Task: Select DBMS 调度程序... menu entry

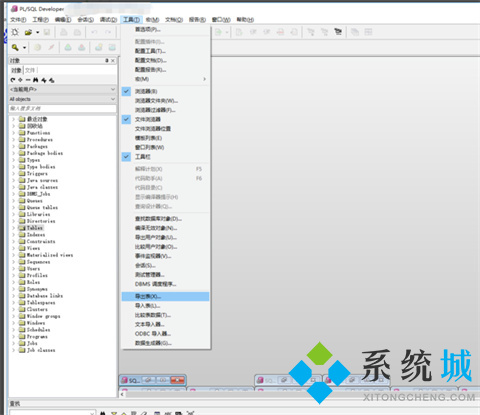Action: [x=165, y=284]
